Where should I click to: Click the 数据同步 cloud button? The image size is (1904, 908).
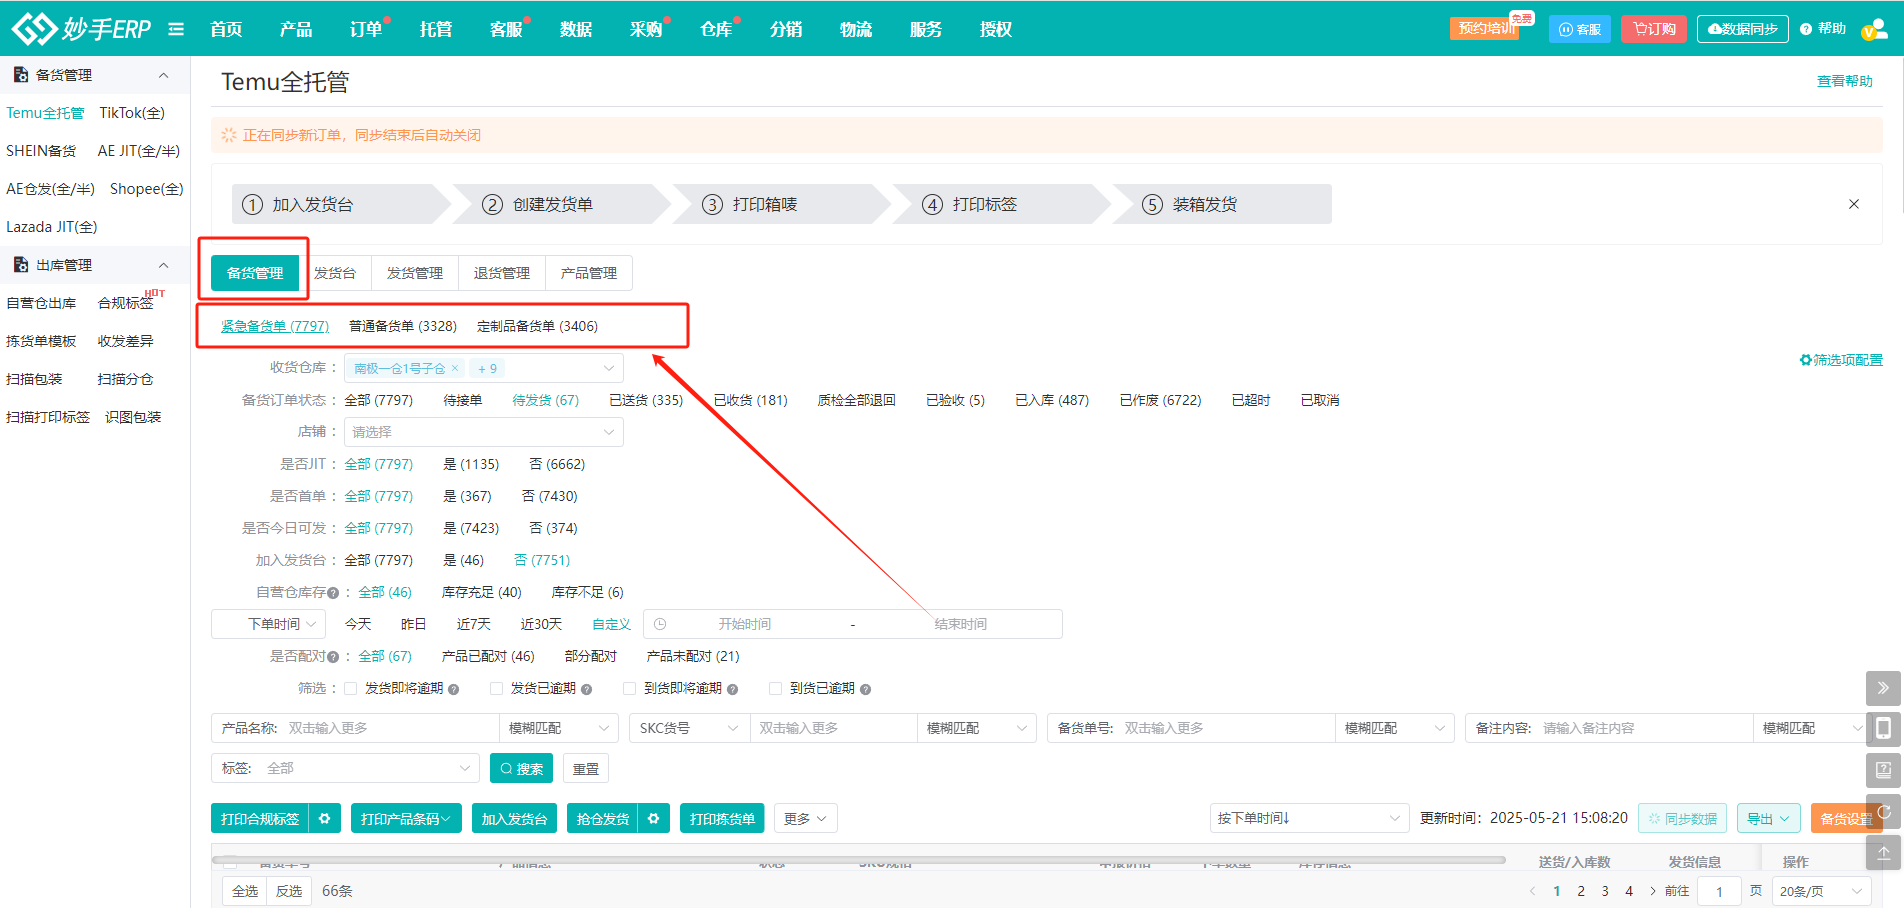coord(1742,29)
